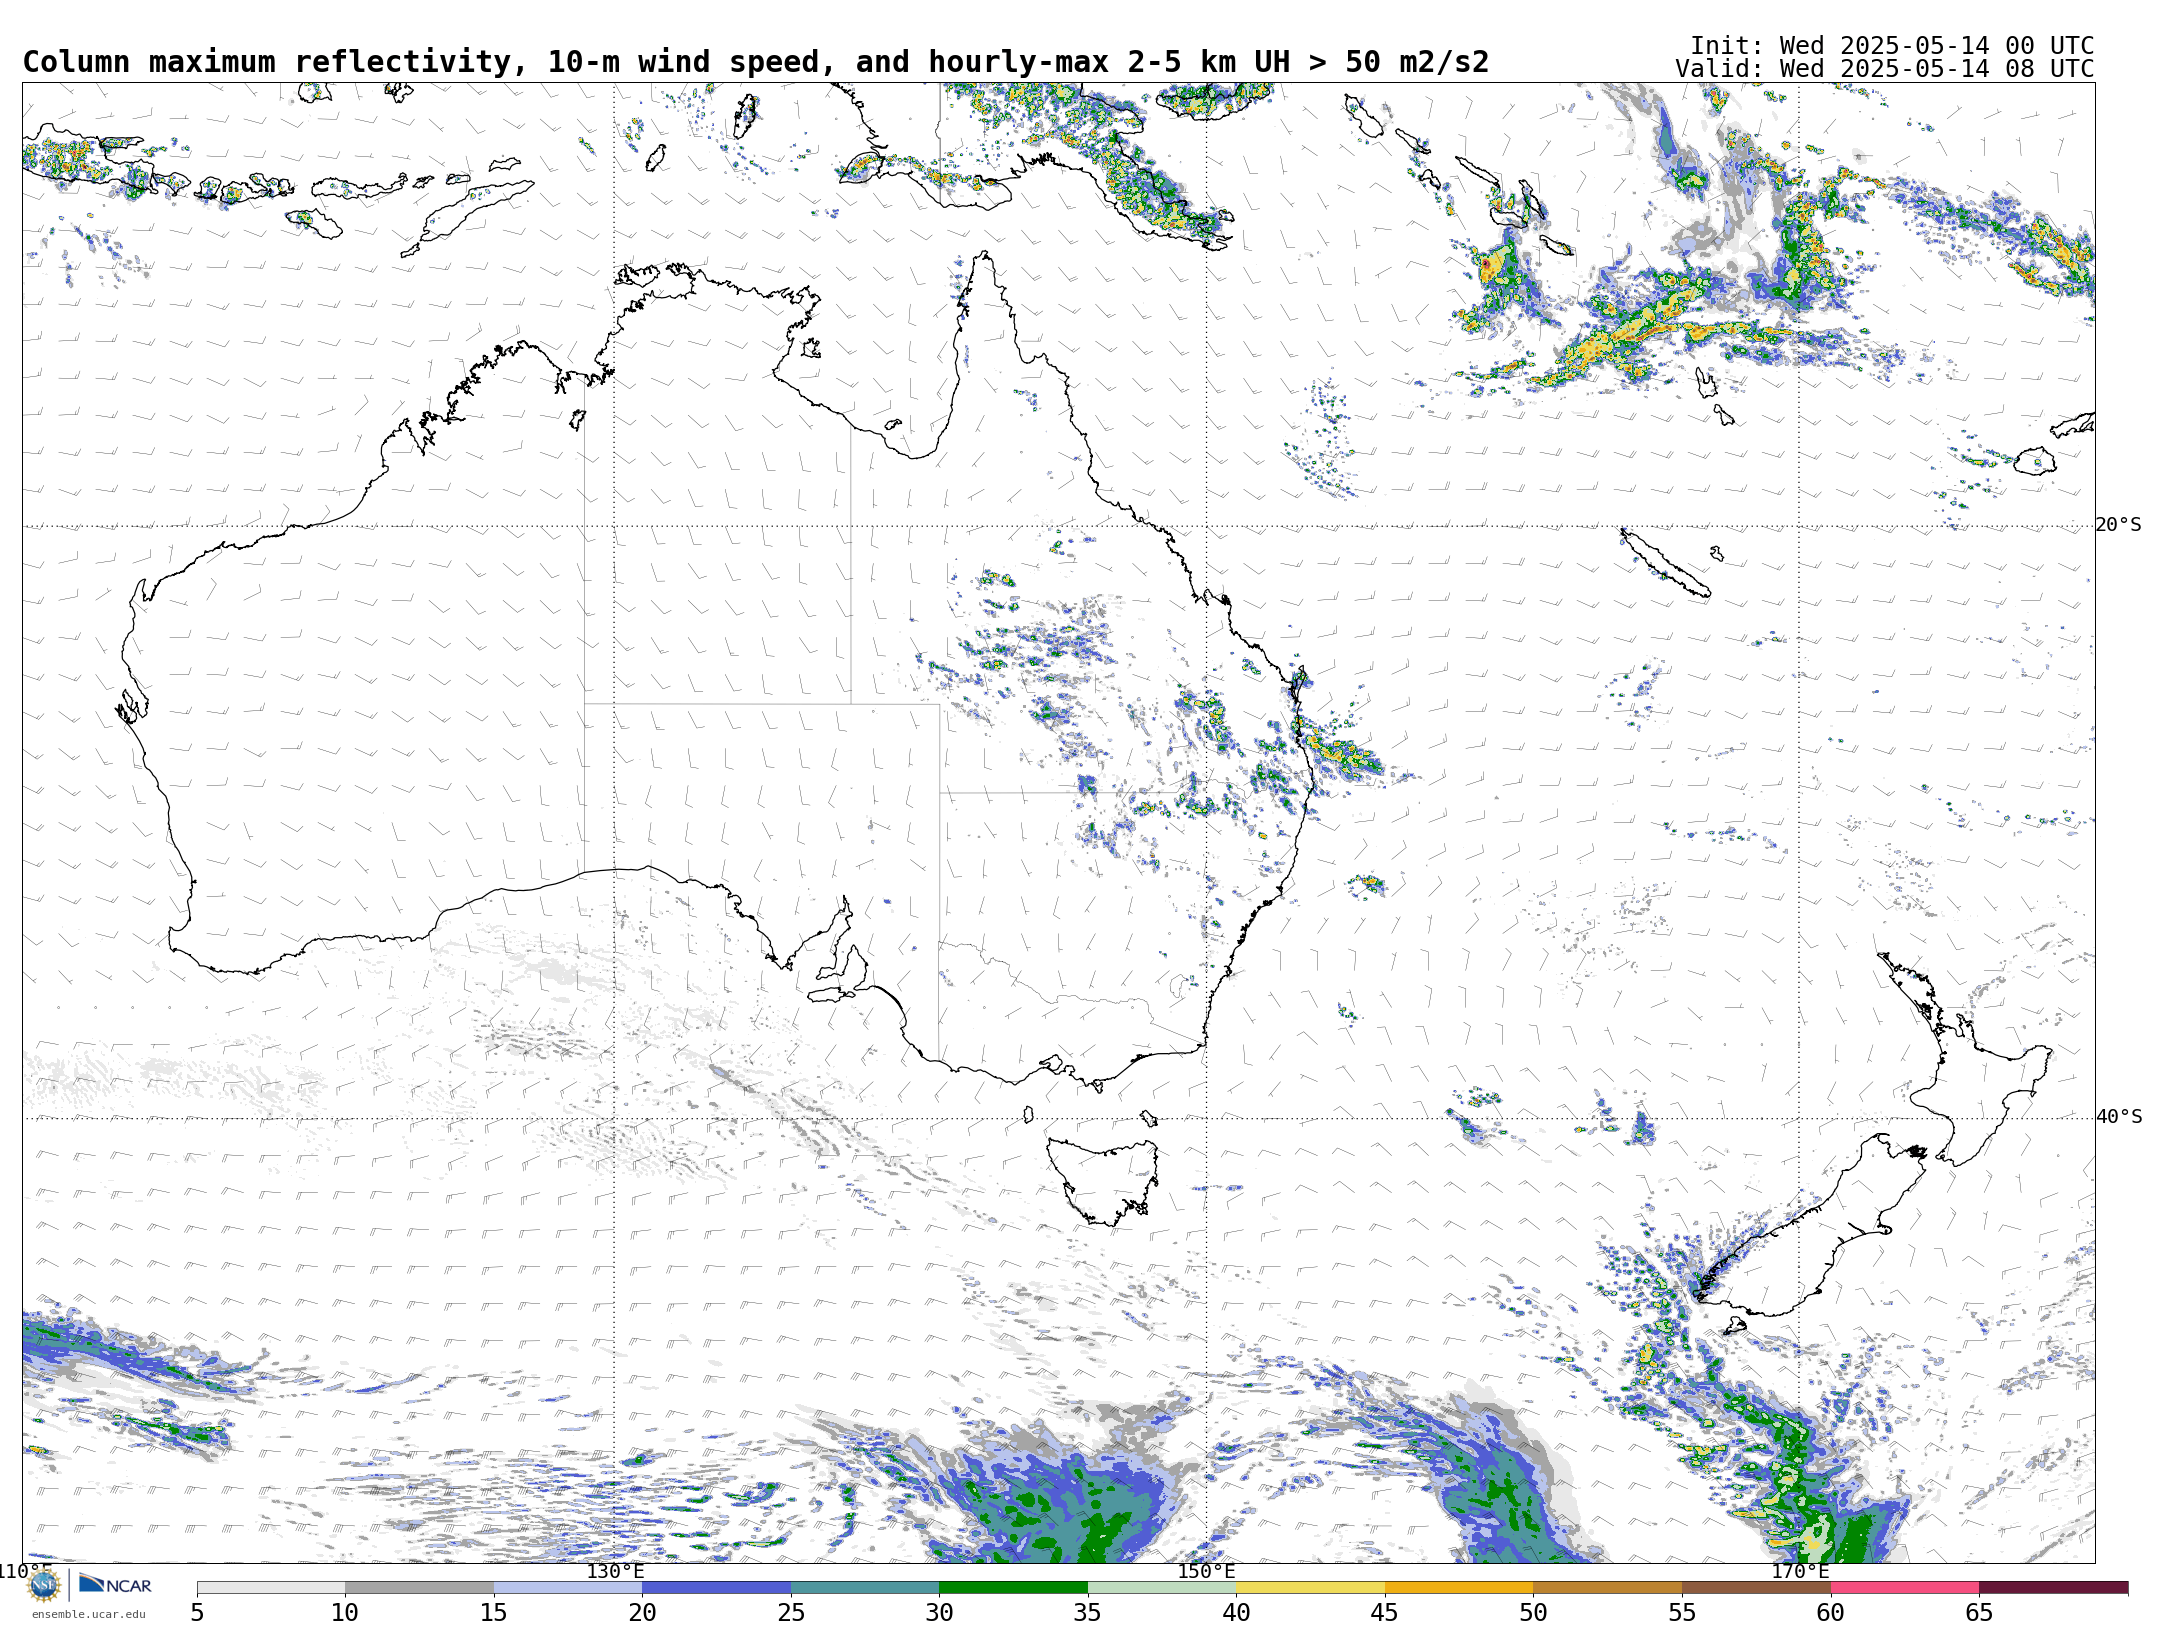Select the light gray 5-10 colorbar segment
Viewport: 2160px width, 1626px height.
[271, 1588]
